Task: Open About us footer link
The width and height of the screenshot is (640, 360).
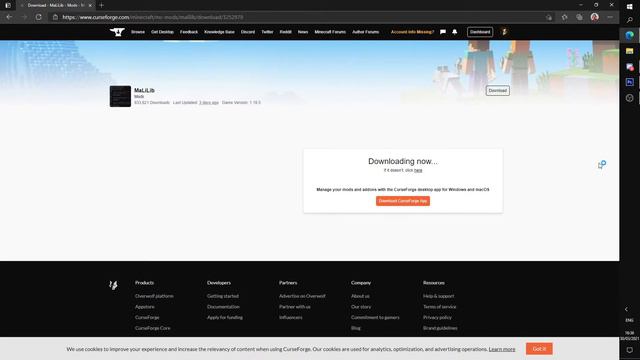Action: click(360, 296)
